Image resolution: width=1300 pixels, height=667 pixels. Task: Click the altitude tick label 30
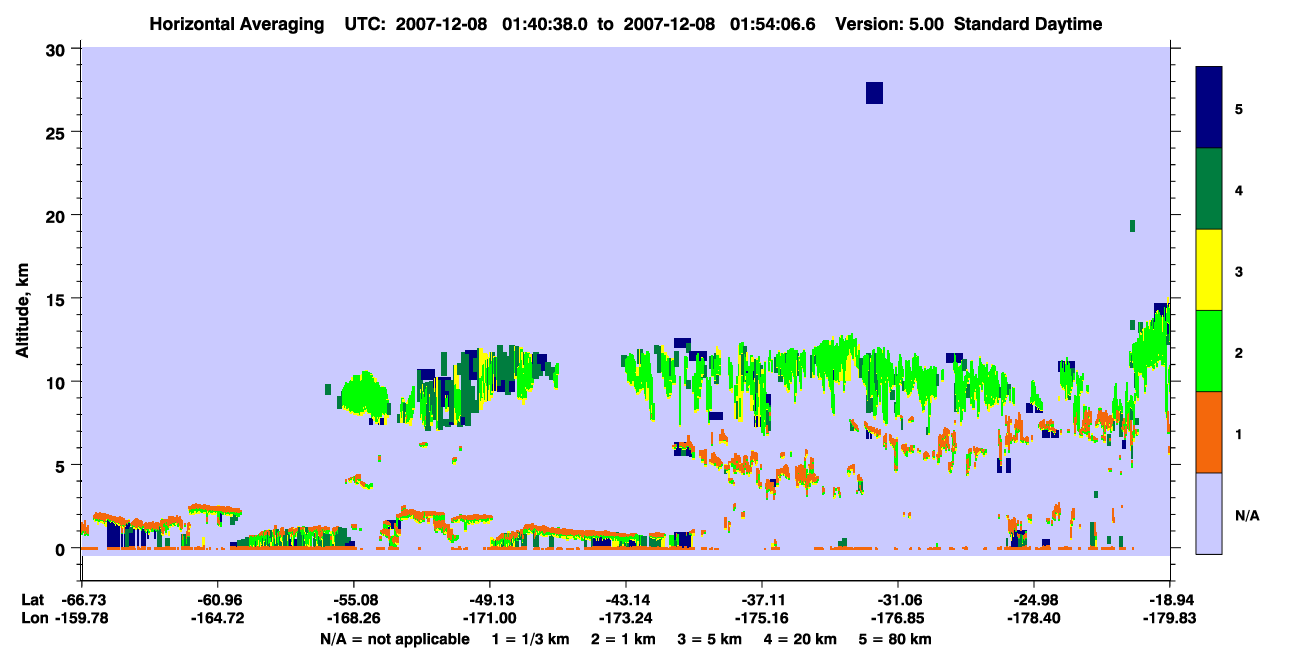tap(58, 49)
